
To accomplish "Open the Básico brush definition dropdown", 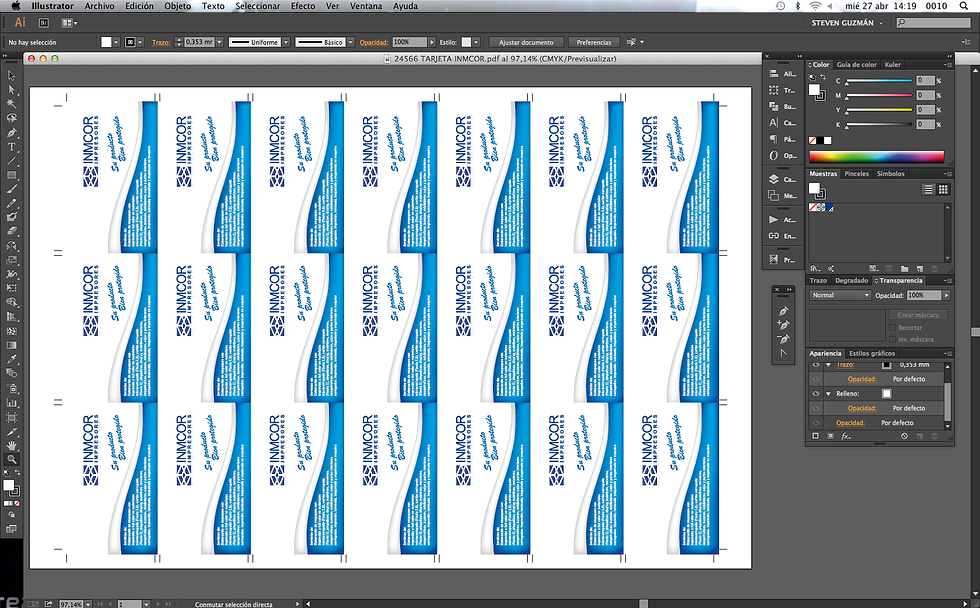I will [x=351, y=42].
